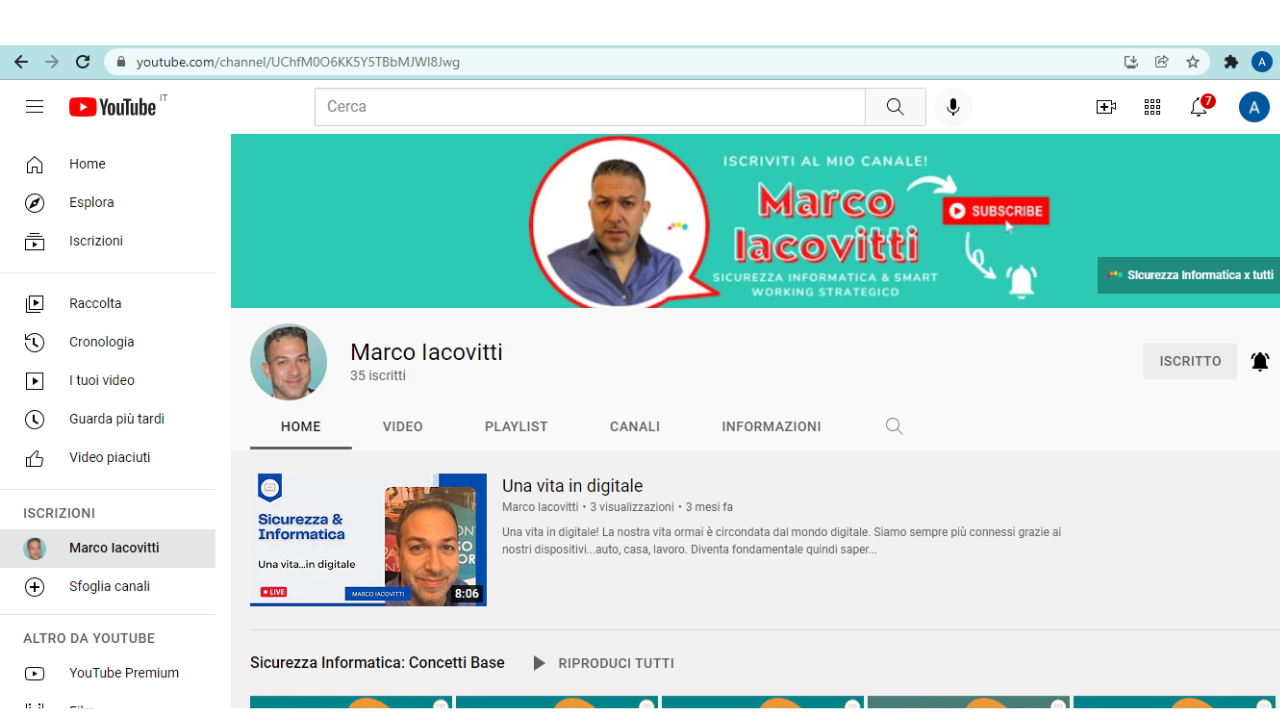Viewport: 1280px width, 720px height.
Task: Switch to the VIDEO channel tab
Action: (x=403, y=427)
